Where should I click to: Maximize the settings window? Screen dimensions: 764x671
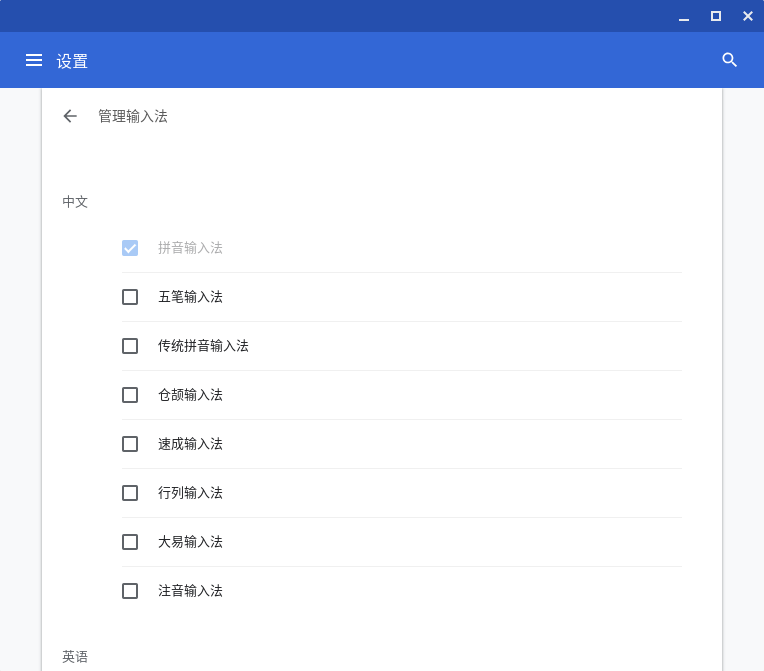pyautogui.click(x=716, y=16)
